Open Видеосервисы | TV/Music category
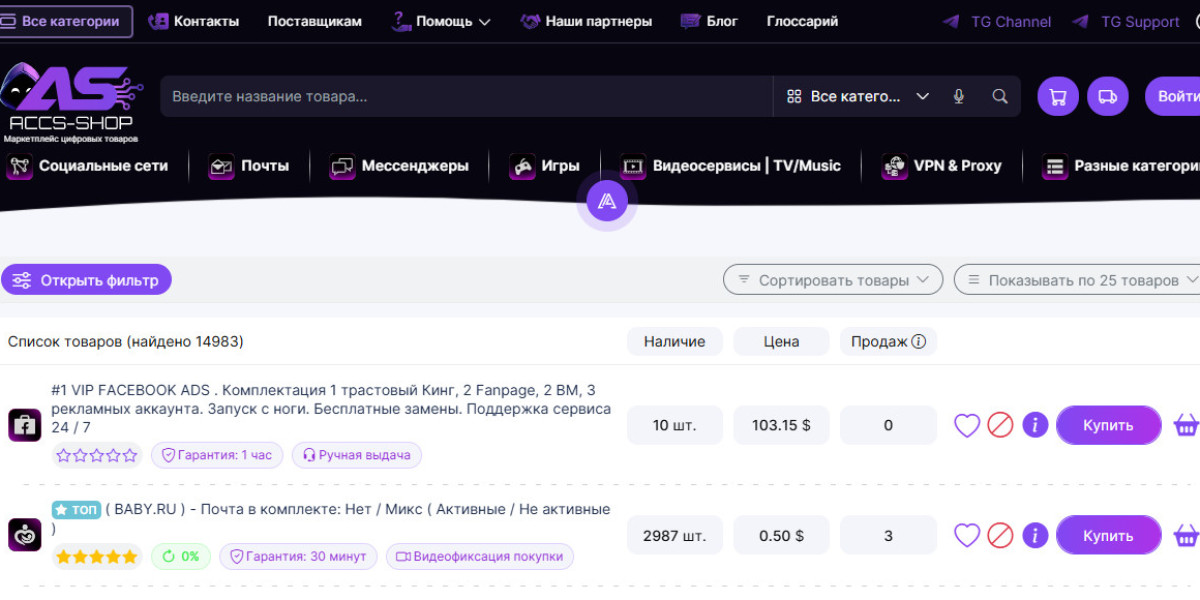1200x600 pixels. coord(731,166)
